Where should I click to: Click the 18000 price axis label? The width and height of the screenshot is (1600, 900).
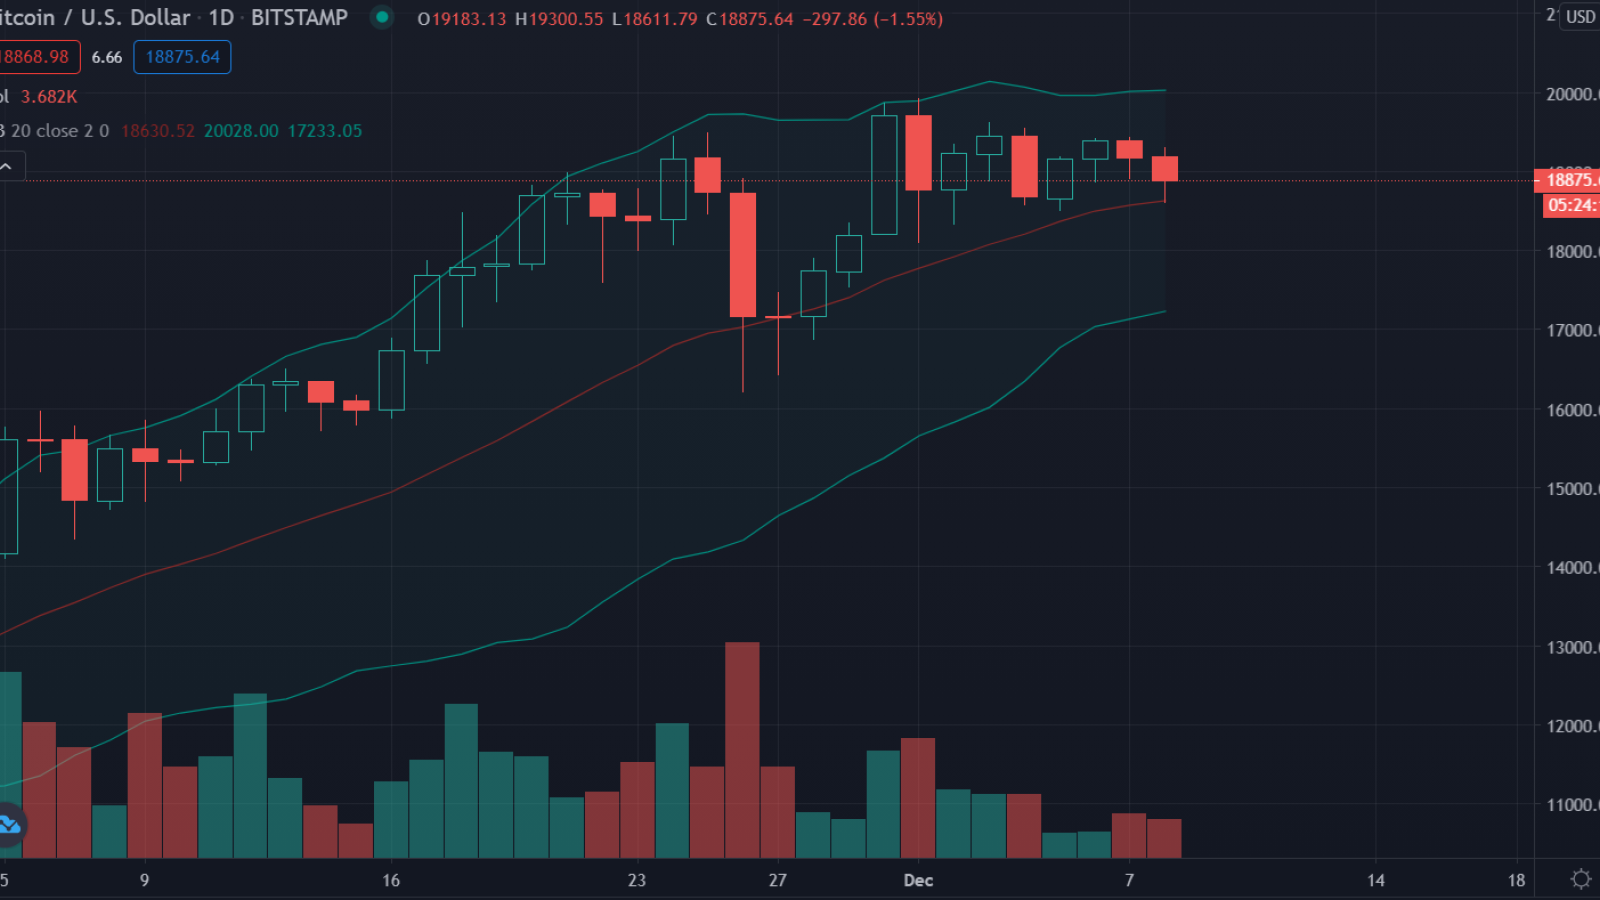[x=1572, y=251]
